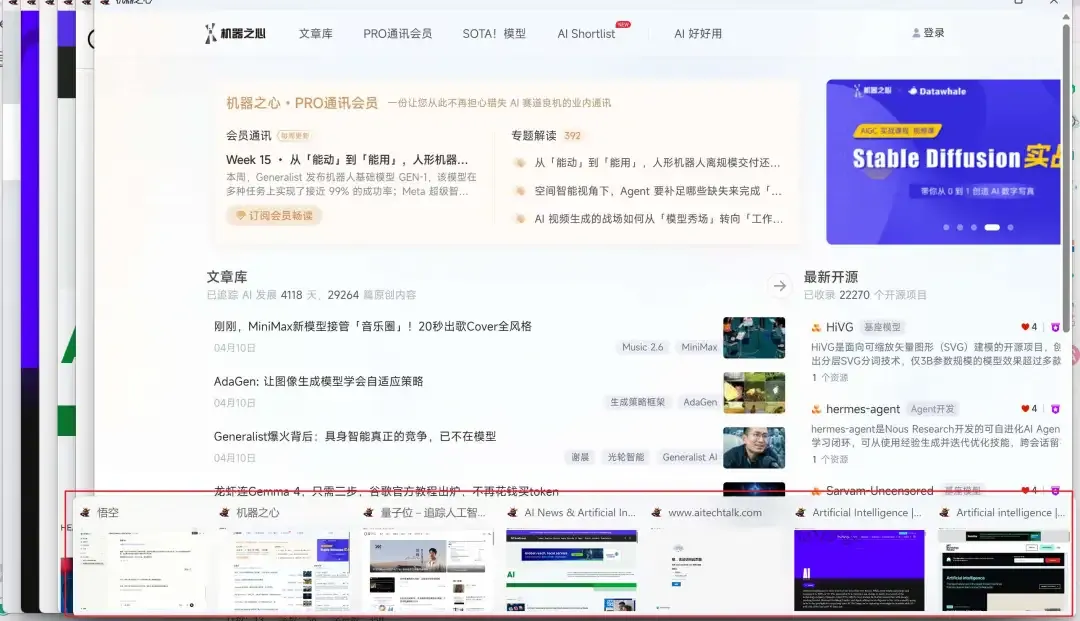Image resolution: width=1080 pixels, height=621 pixels.
Task: Select the active fourth carousel dot on banner
Action: pyautogui.click(x=992, y=227)
